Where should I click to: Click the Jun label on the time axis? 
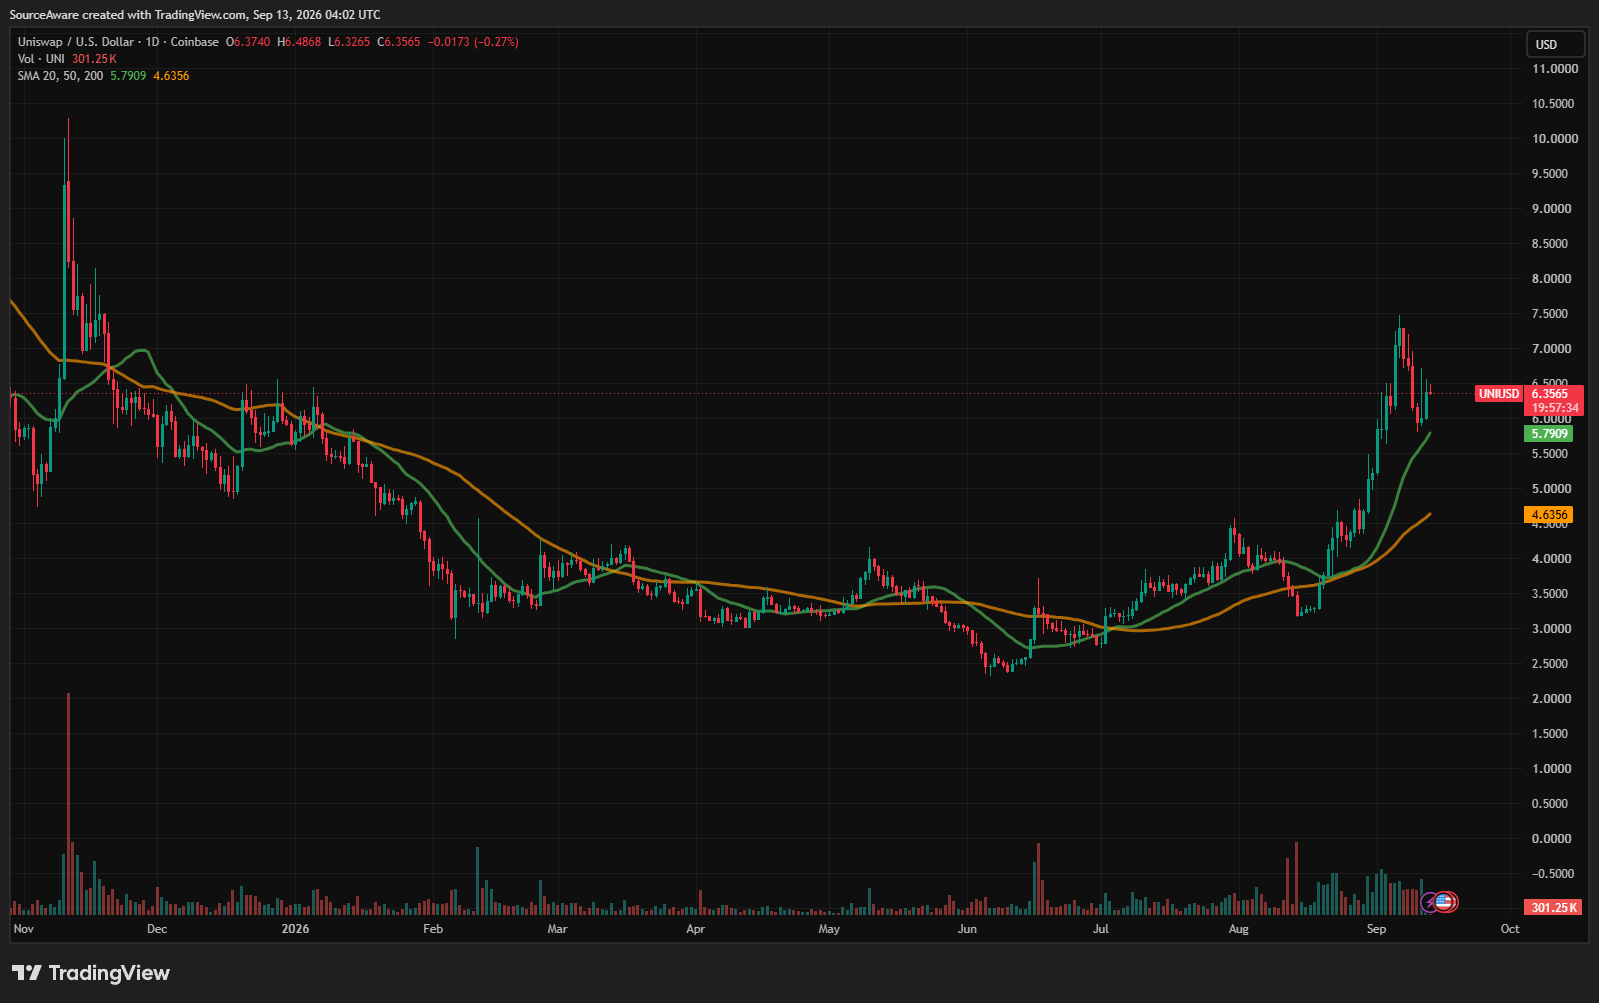point(967,929)
